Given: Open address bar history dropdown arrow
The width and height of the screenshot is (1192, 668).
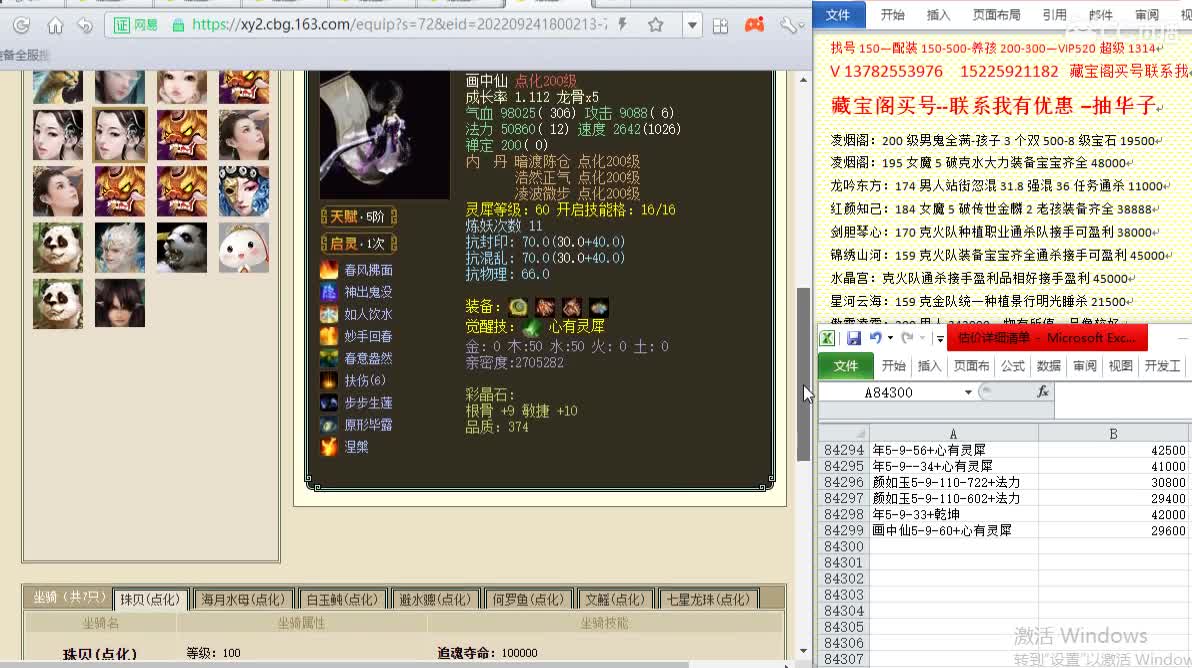Looking at the screenshot, I should [x=692, y=25].
